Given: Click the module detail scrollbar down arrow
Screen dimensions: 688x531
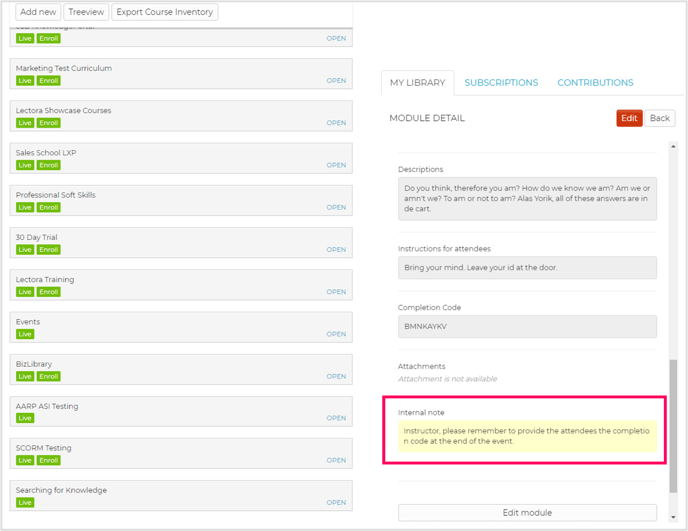Looking at the screenshot, I should tap(673, 517).
